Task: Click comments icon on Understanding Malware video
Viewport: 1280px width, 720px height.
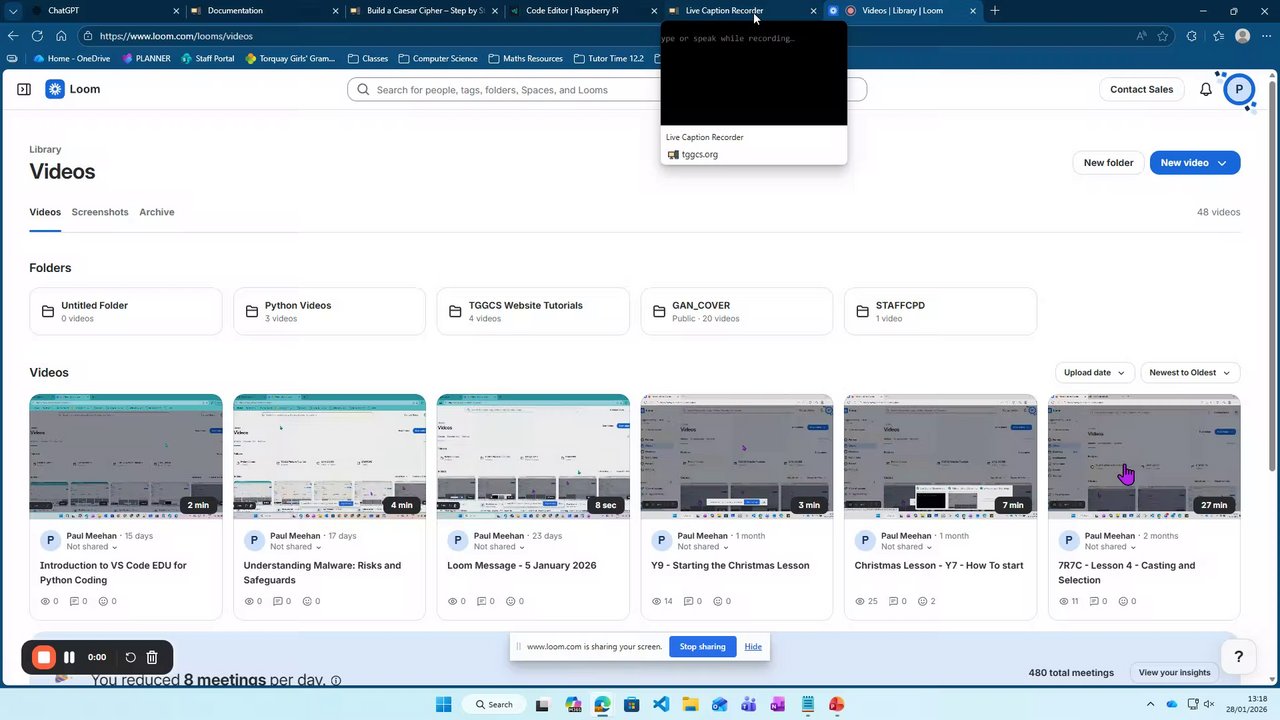Action: (x=279, y=601)
